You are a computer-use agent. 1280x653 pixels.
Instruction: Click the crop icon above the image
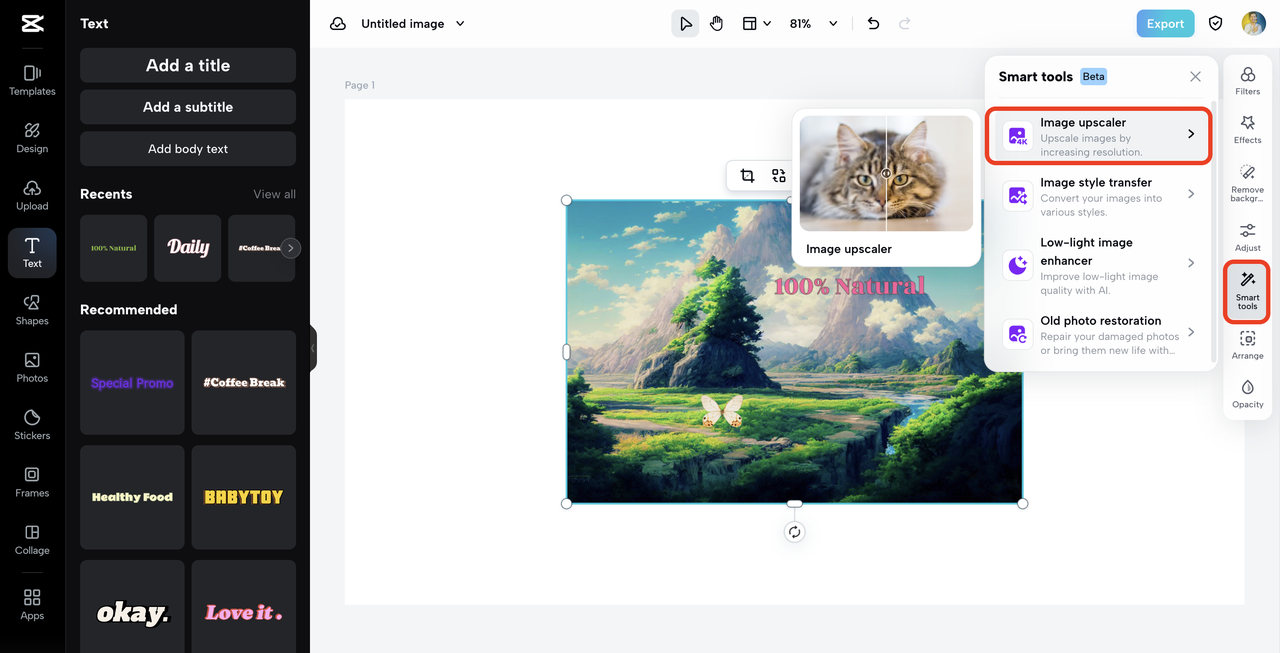point(747,176)
